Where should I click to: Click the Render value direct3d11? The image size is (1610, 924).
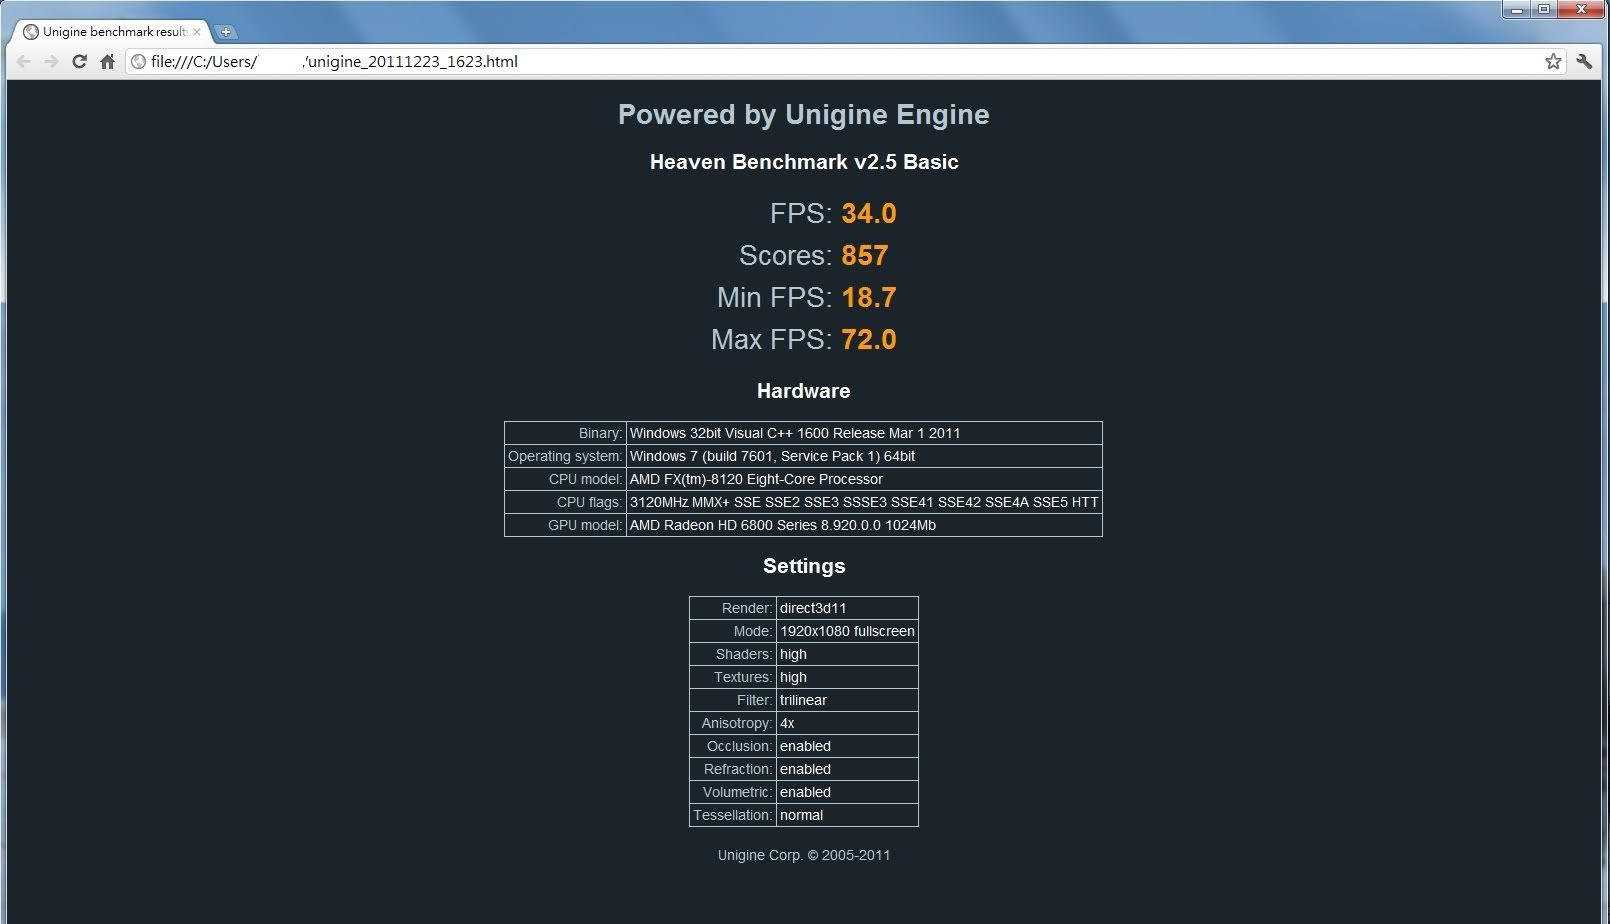point(847,608)
